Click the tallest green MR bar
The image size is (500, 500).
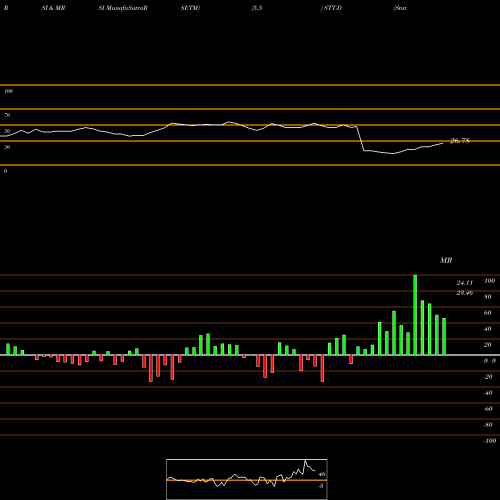[415, 315]
